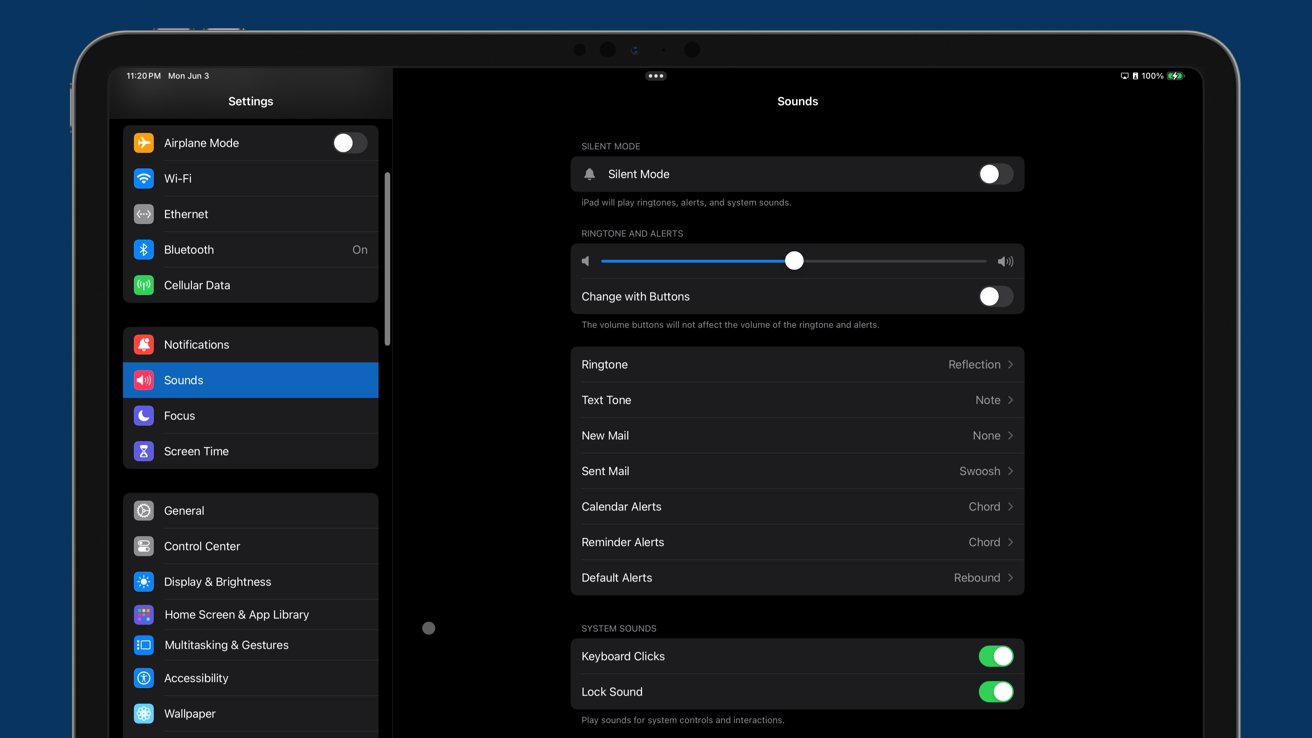Open Control Center settings row

[x=251, y=546]
